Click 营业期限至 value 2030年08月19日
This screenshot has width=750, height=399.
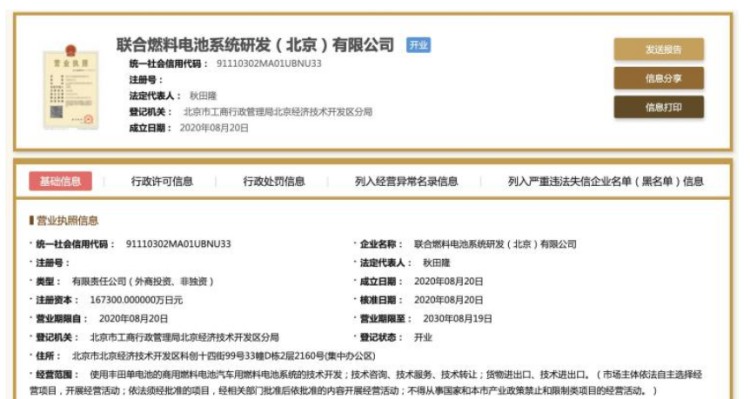point(457,319)
